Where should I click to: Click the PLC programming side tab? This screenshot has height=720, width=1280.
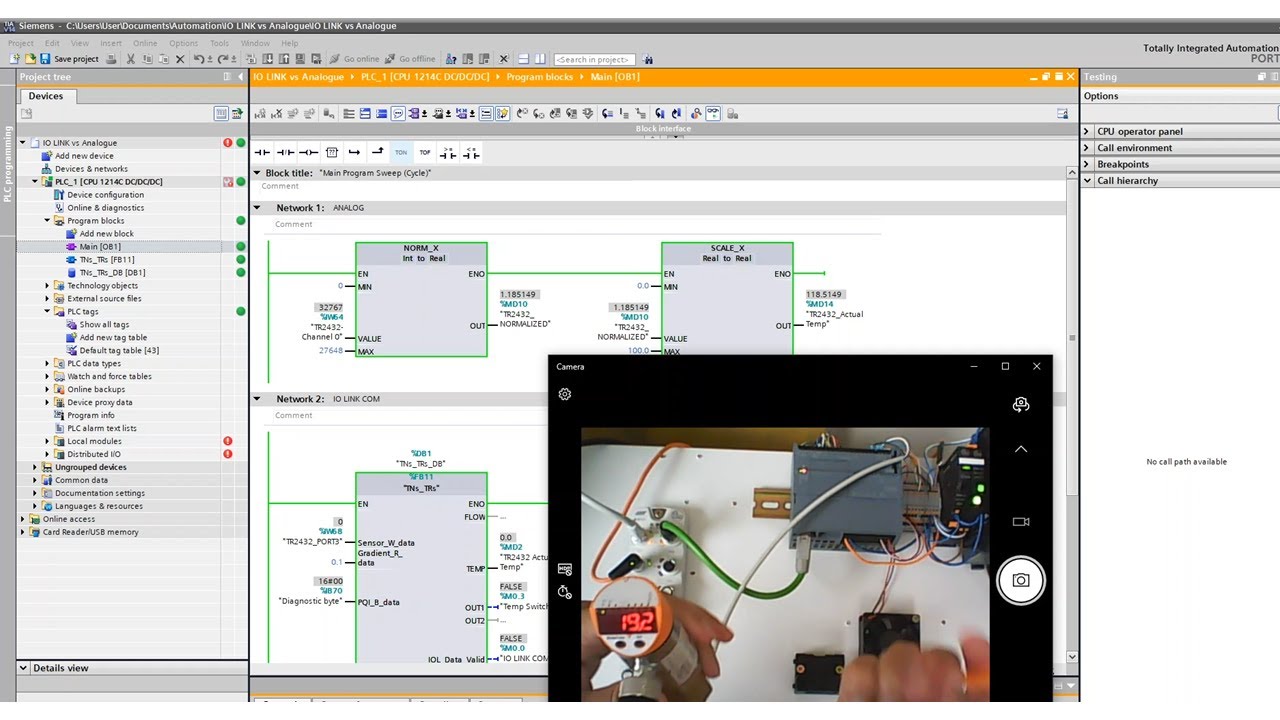coord(7,165)
